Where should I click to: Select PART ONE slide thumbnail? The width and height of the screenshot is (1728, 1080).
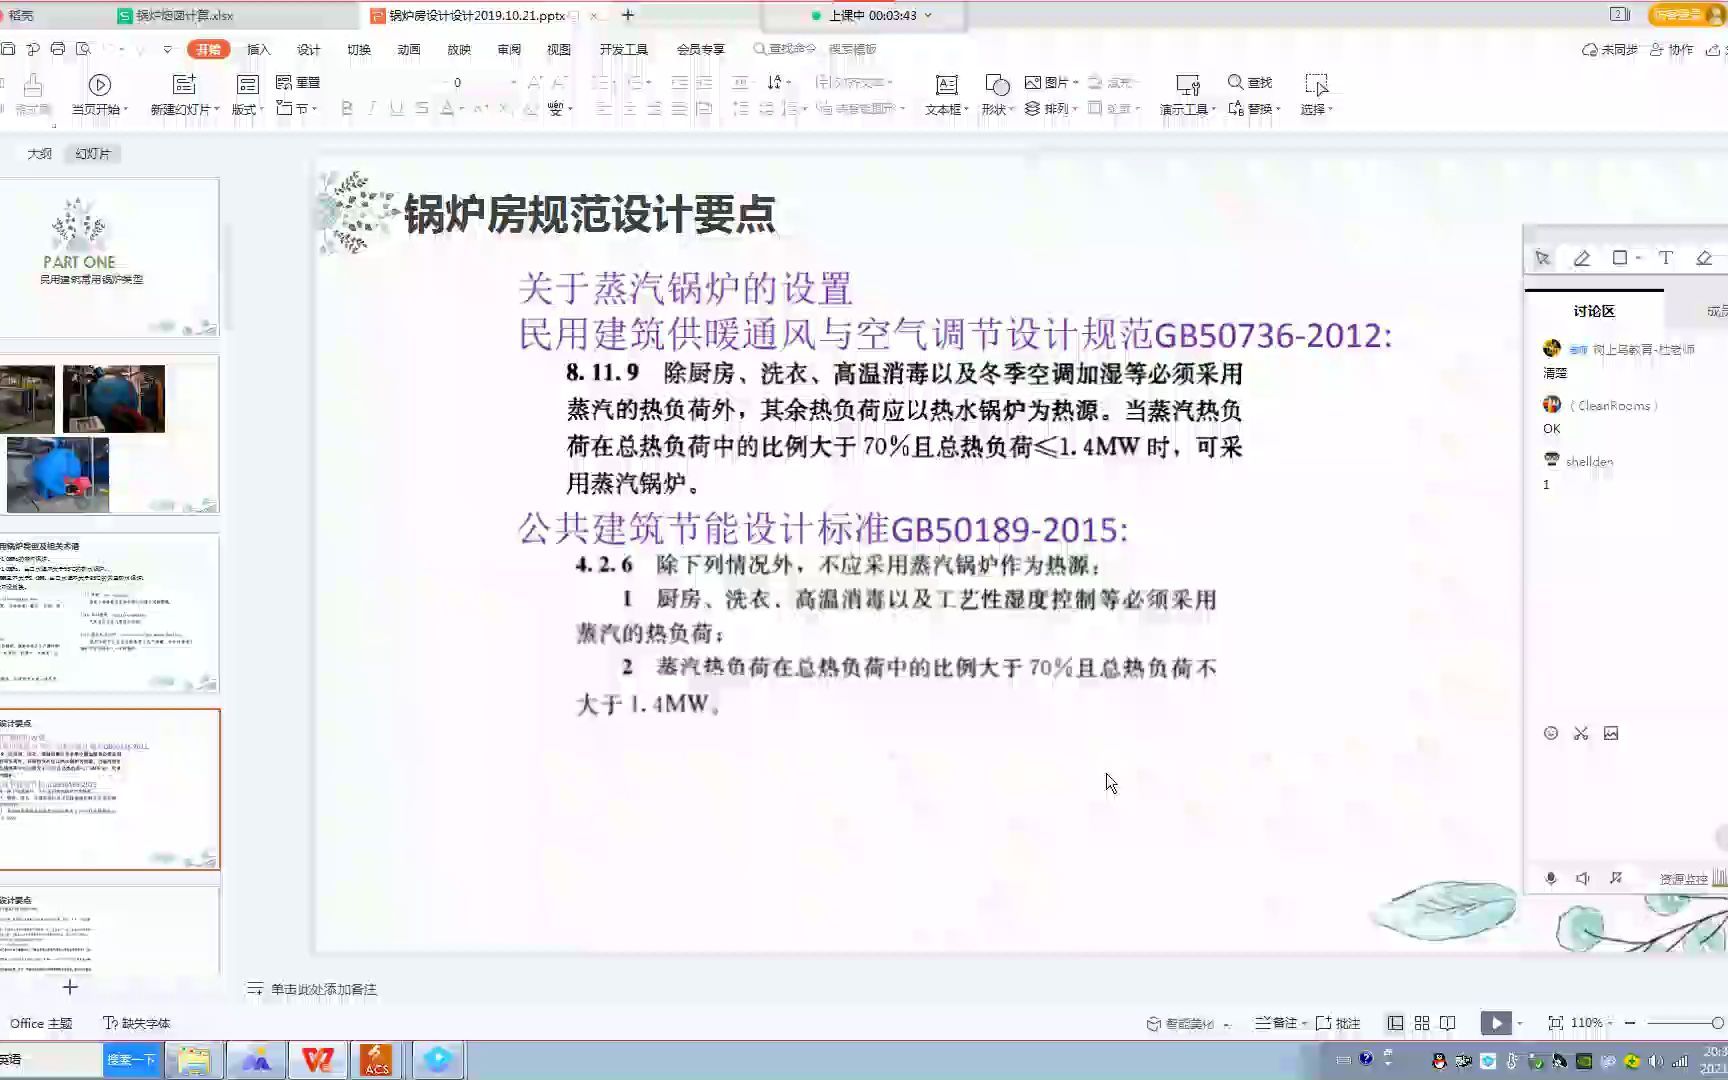pos(109,258)
